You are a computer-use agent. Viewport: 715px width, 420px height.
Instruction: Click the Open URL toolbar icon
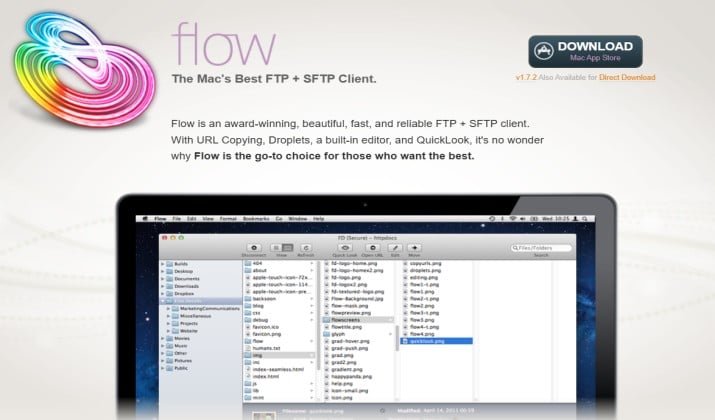point(373,248)
